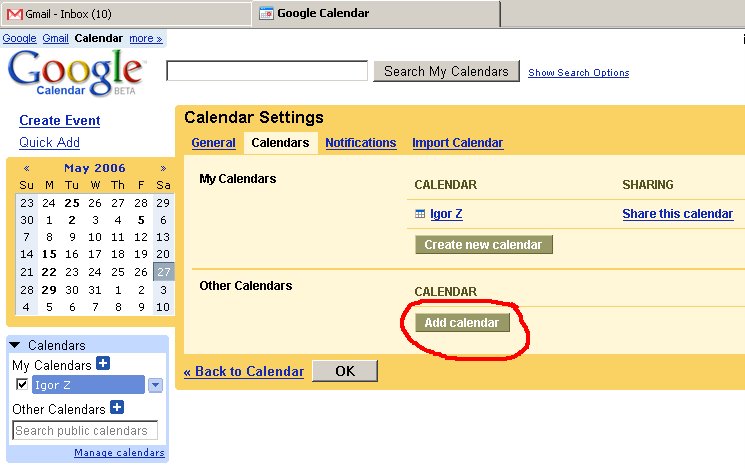Open the Igor Z calendar link in settings
Viewport: 745px width, 469px height.
click(x=446, y=214)
